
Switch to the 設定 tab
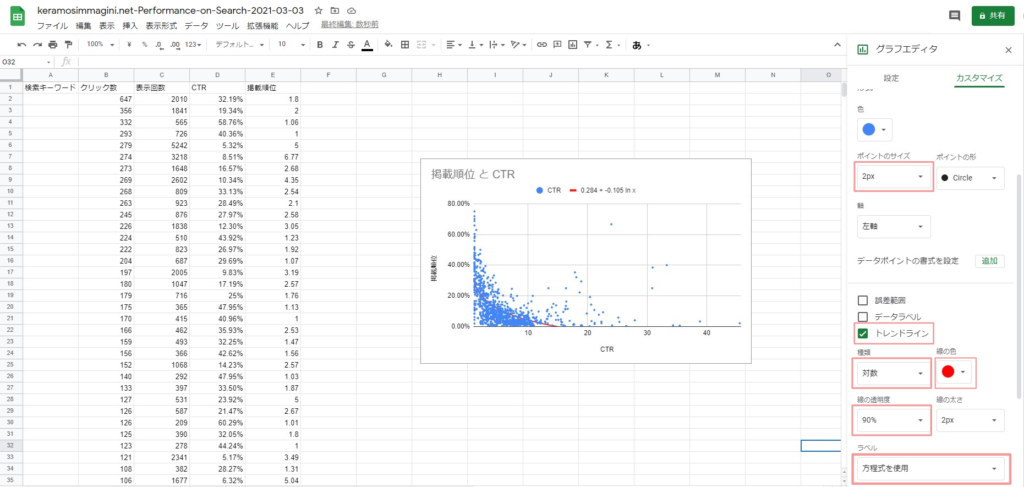(891, 78)
